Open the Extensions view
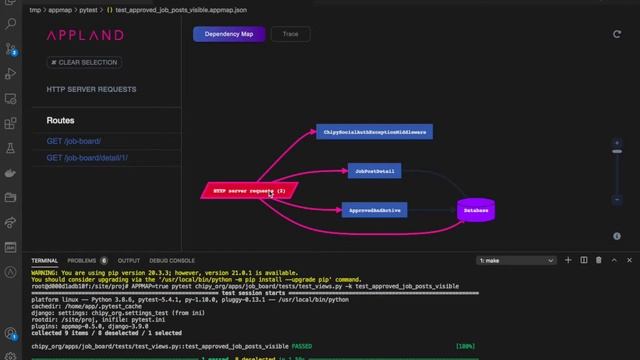This screenshot has height=360, width=640. tap(11, 123)
